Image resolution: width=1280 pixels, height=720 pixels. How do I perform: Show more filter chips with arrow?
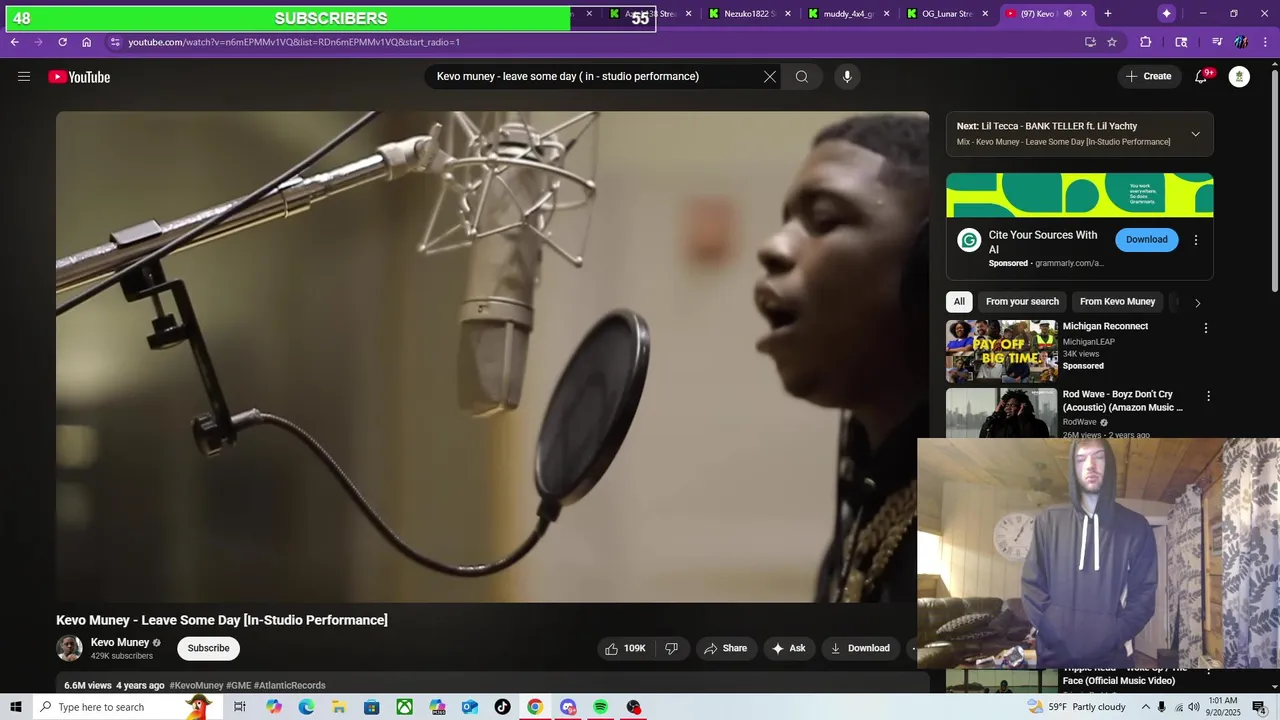[1196, 302]
